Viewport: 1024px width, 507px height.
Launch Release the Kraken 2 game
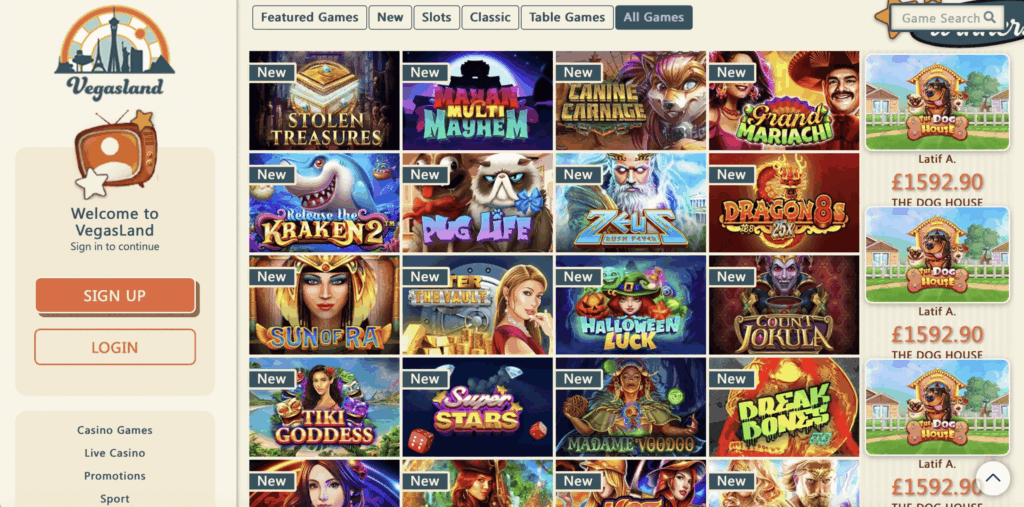(324, 203)
